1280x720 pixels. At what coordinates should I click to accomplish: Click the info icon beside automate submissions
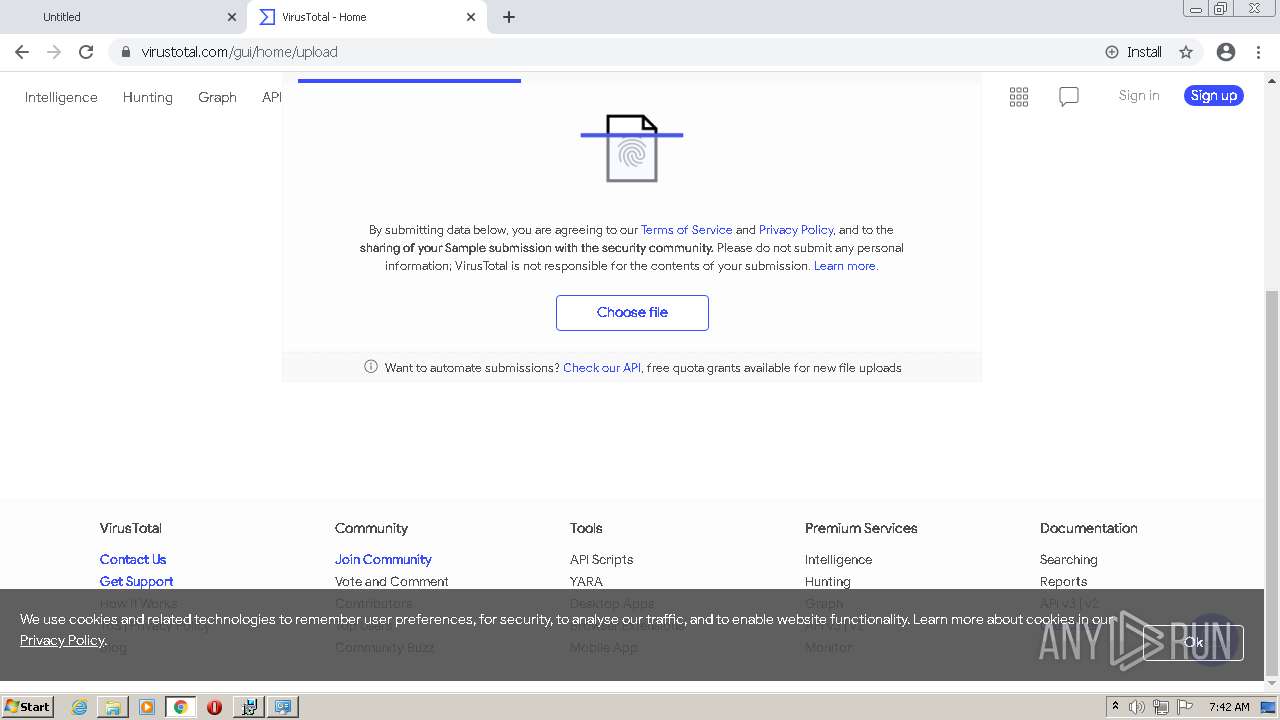click(371, 367)
